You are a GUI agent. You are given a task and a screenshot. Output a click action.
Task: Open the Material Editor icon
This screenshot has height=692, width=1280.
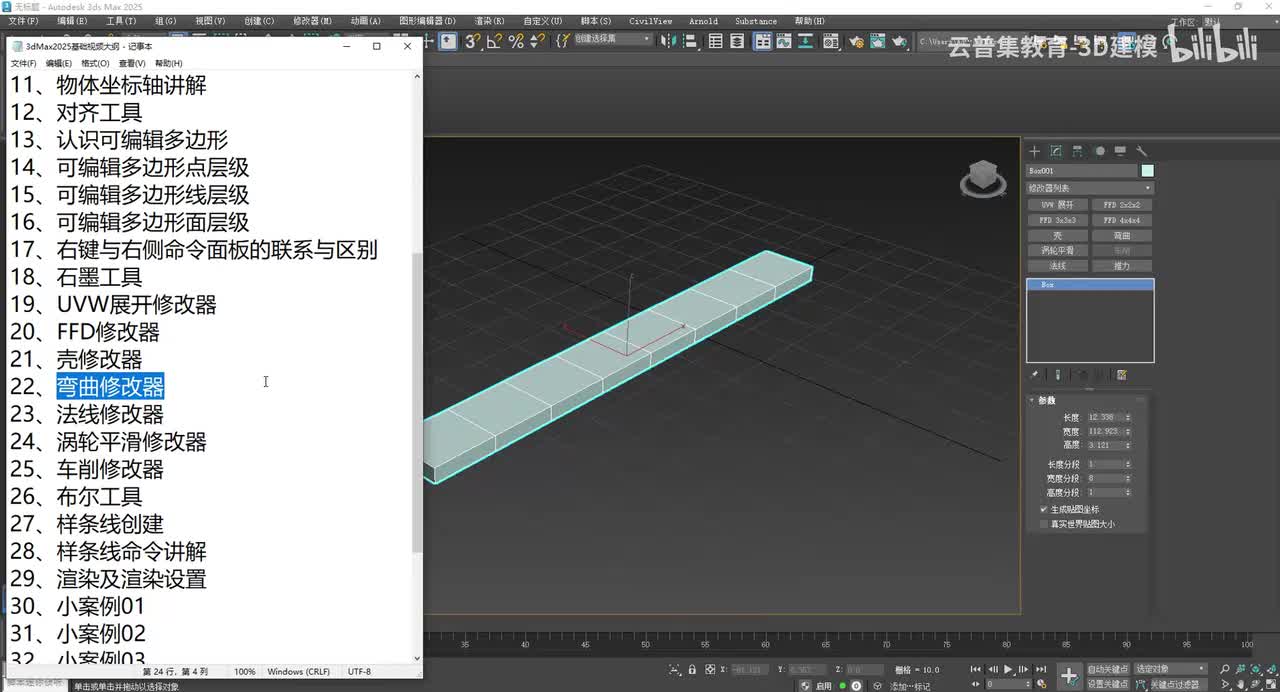[x=830, y=41]
